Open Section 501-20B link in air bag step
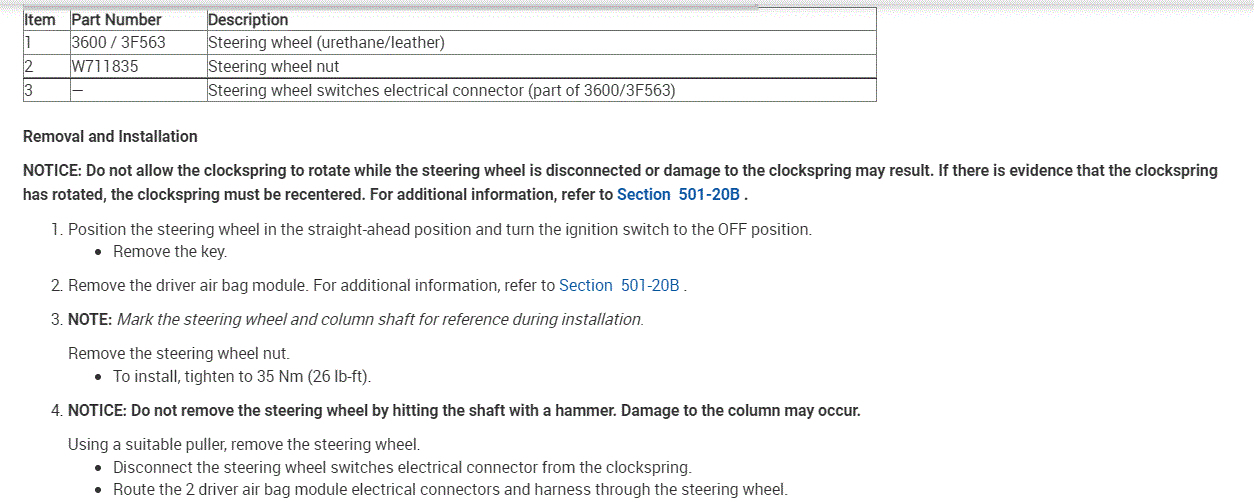Image resolution: width=1254 pixels, height=502 pixels. click(x=620, y=285)
